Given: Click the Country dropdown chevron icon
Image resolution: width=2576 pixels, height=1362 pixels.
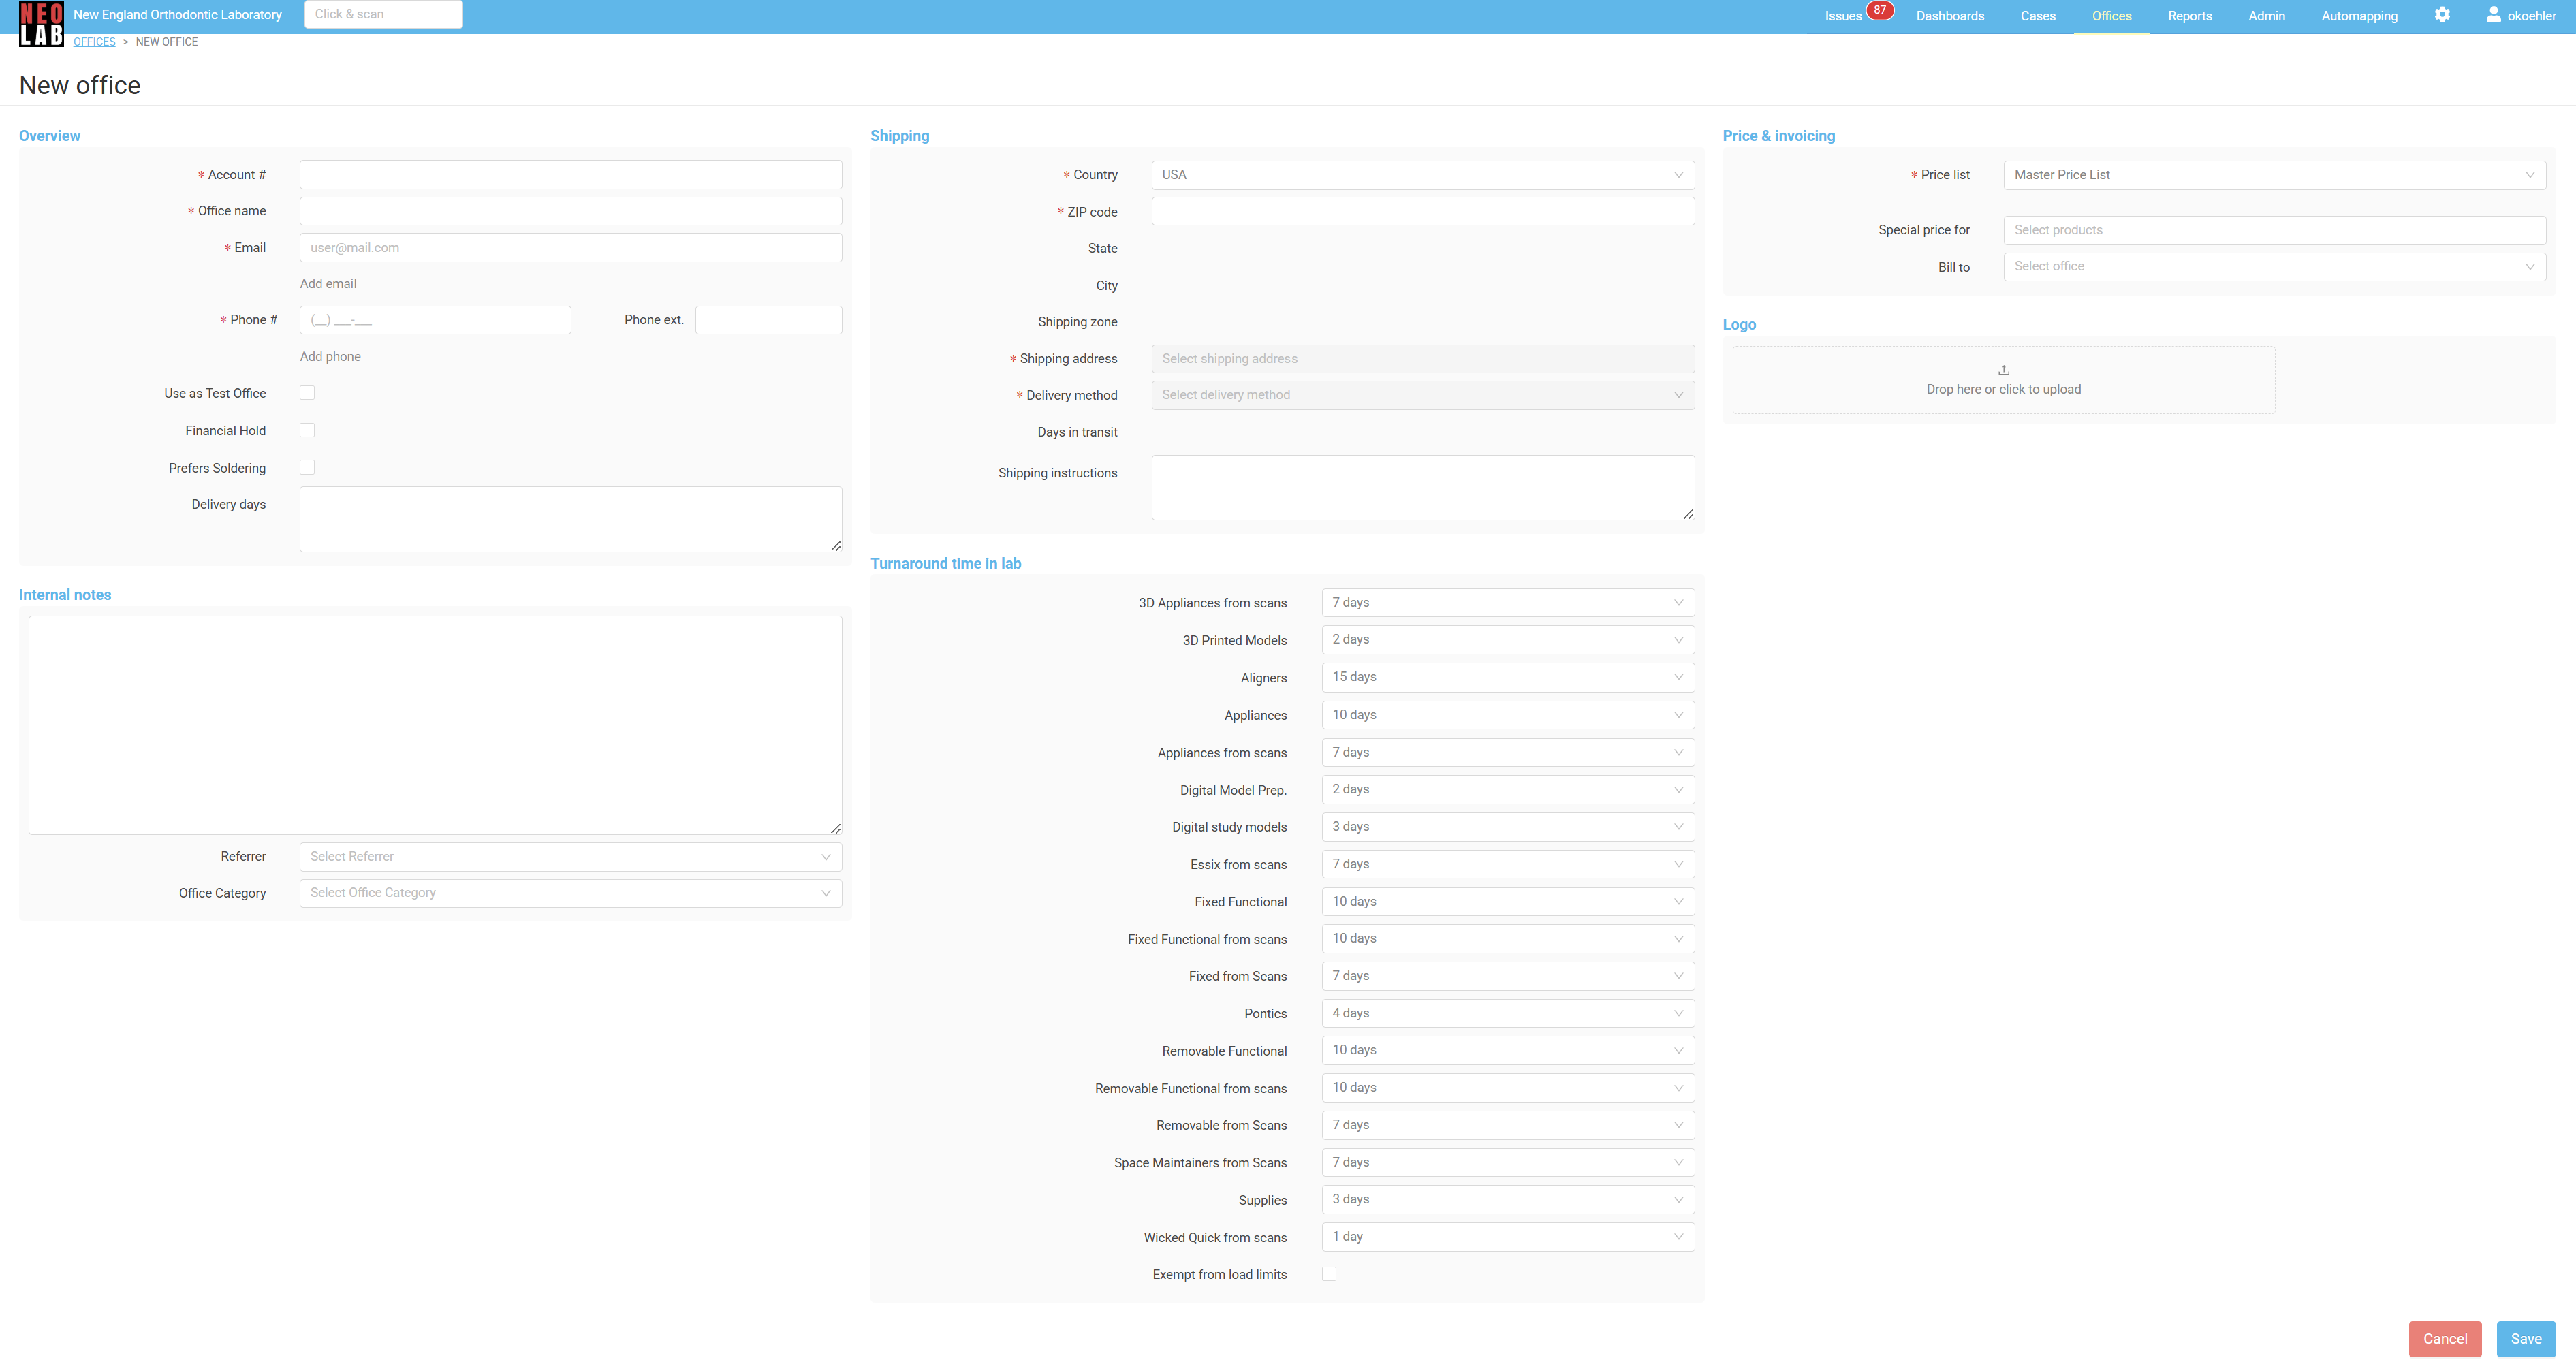Looking at the screenshot, I should click(x=1678, y=175).
